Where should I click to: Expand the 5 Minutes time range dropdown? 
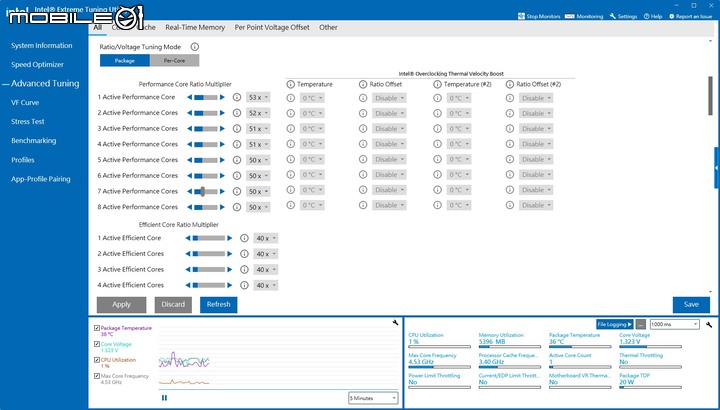(x=373, y=398)
